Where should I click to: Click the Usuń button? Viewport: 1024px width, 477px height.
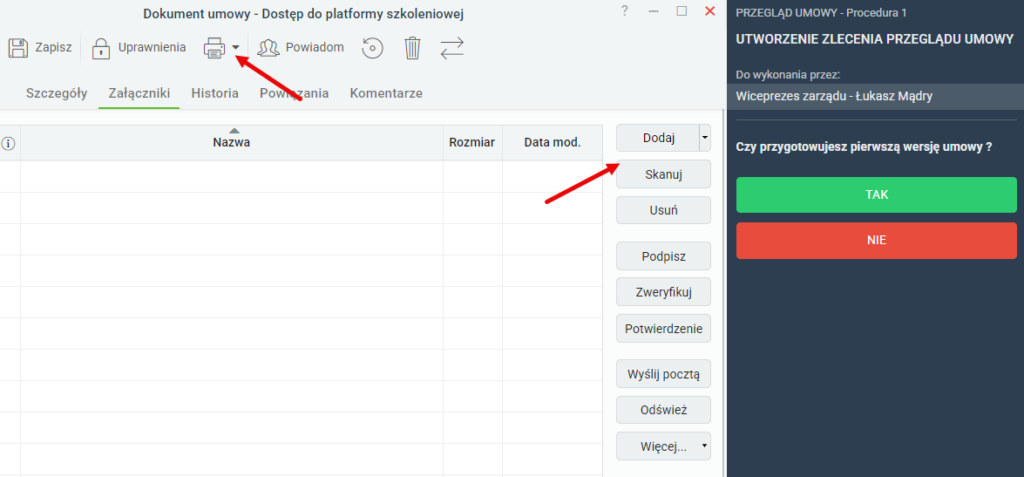(664, 210)
